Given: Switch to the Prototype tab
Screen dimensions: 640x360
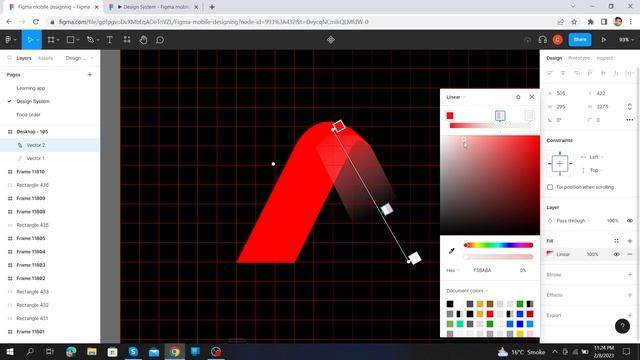Looking at the screenshot, I should point(579,58).
